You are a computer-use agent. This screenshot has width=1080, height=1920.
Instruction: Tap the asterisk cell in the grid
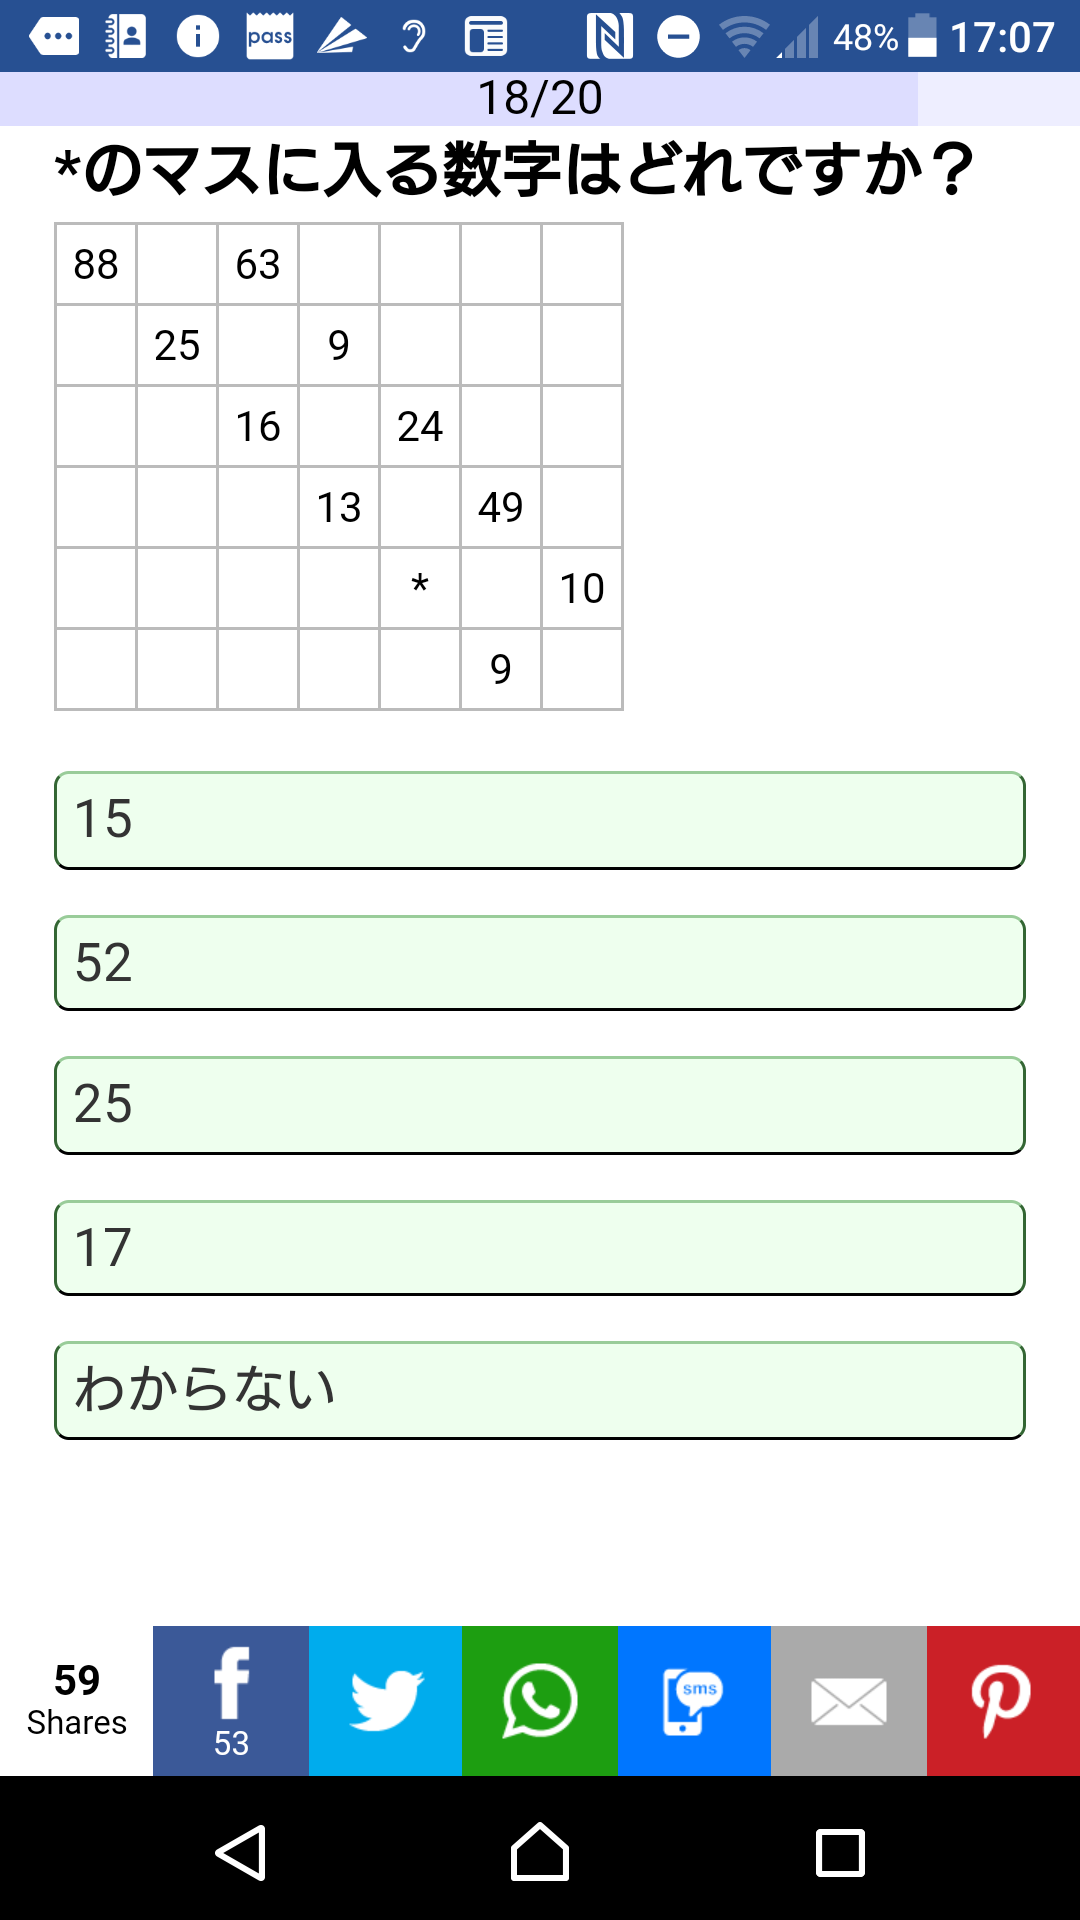[420, 588]
